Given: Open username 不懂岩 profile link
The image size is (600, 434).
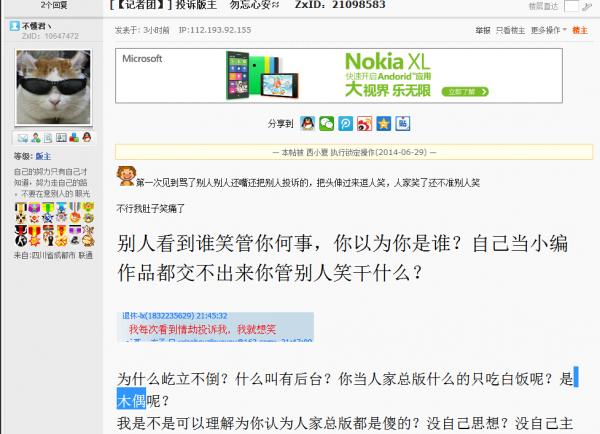Looking at the screenshot, I should pos(33,26).
